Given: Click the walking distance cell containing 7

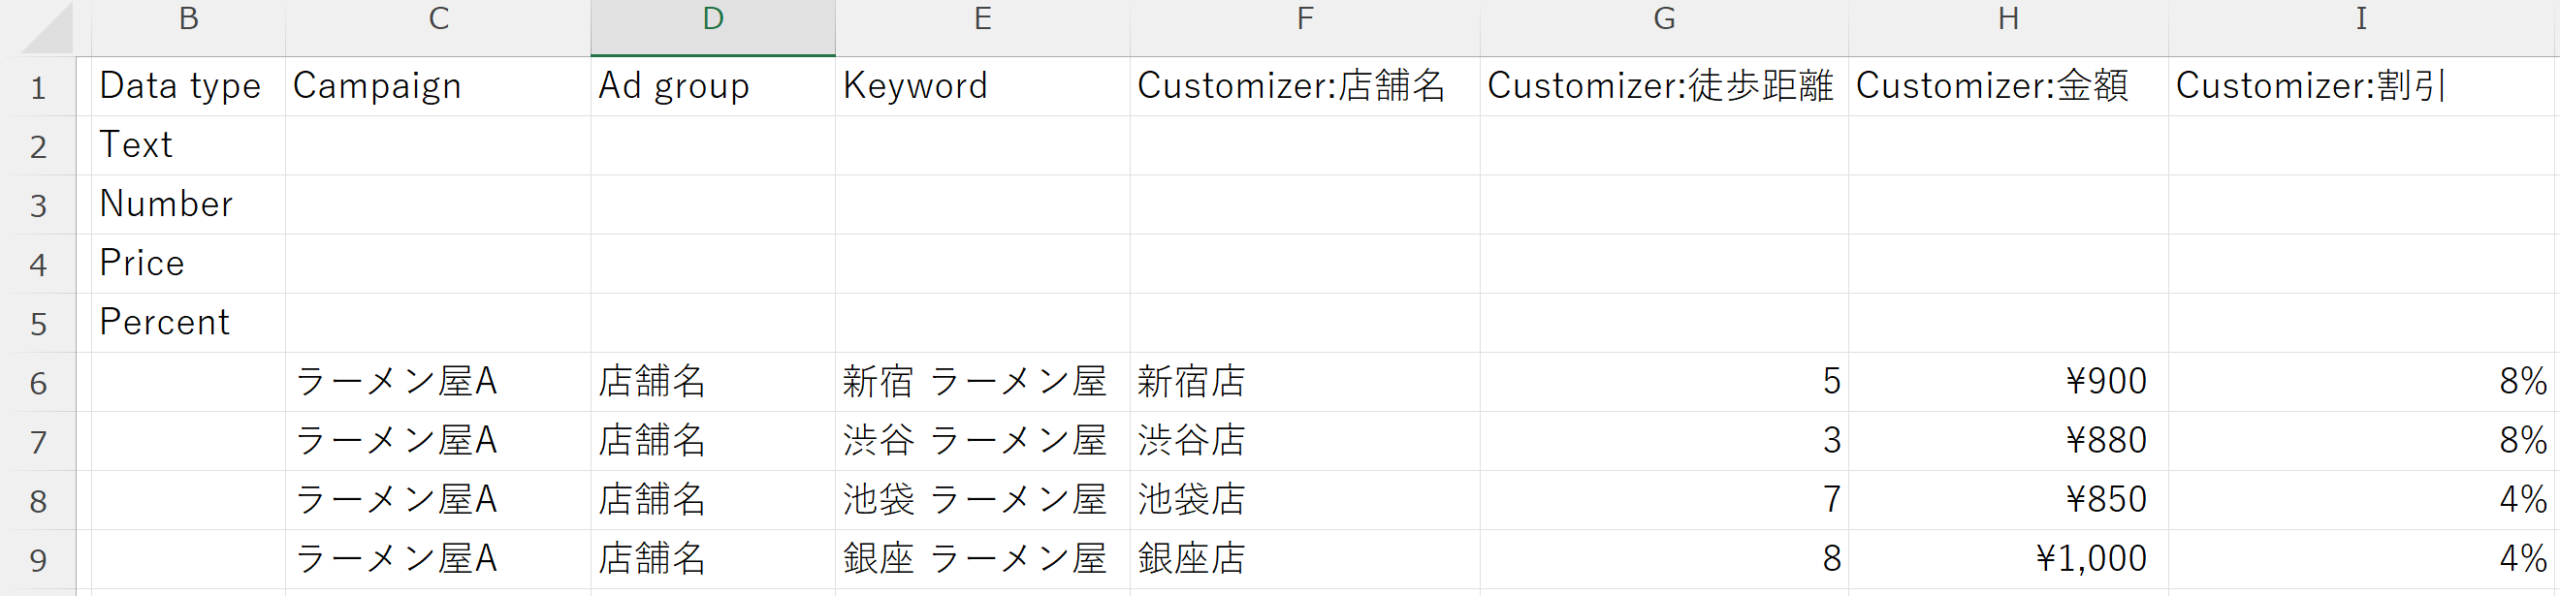Looking at the screenshot, I should (x=1663, y=500).
